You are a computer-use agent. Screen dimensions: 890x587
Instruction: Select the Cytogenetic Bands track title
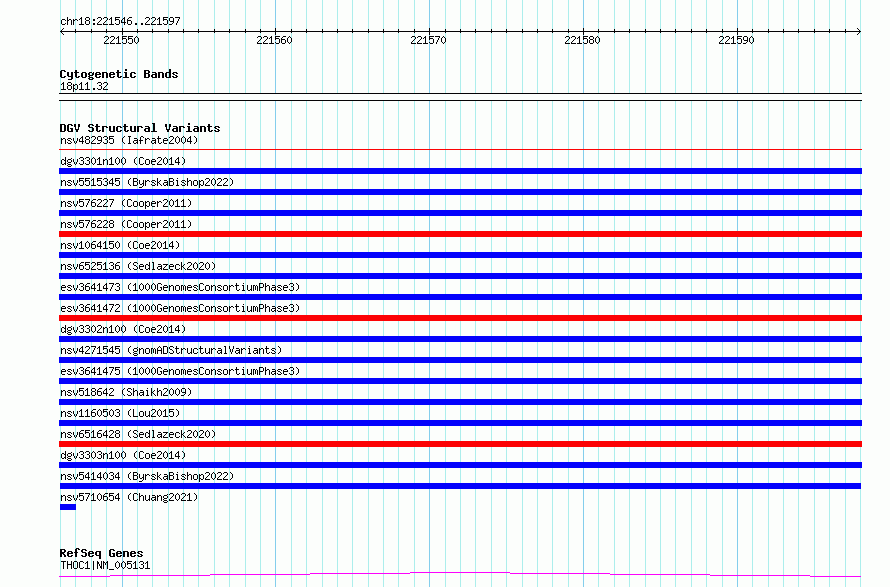[119, 74]
